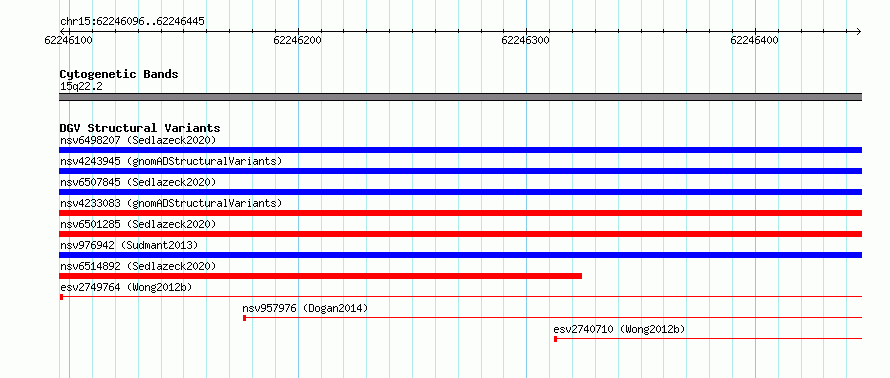The height and width of the screenshot is (378, 890).
Task: Select the blue bar under nsv976942
Action: point(460,255)
